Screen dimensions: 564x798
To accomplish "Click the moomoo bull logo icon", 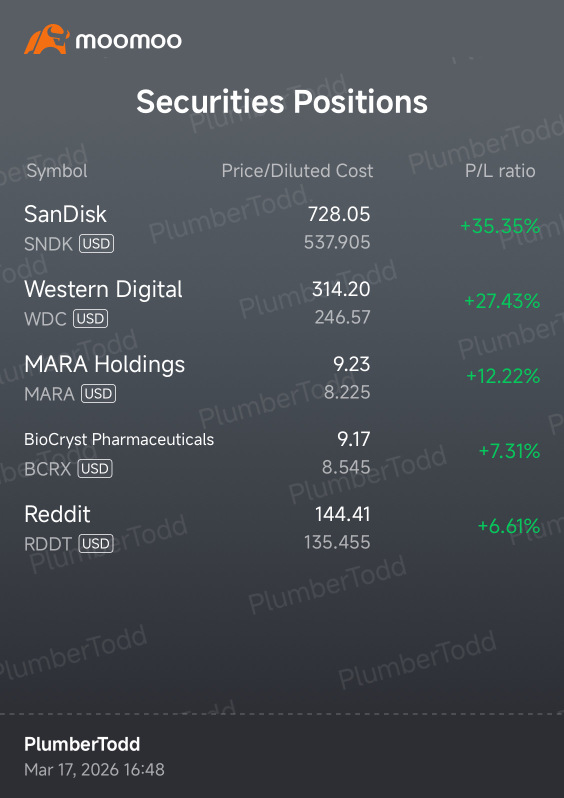I will 47,39.
